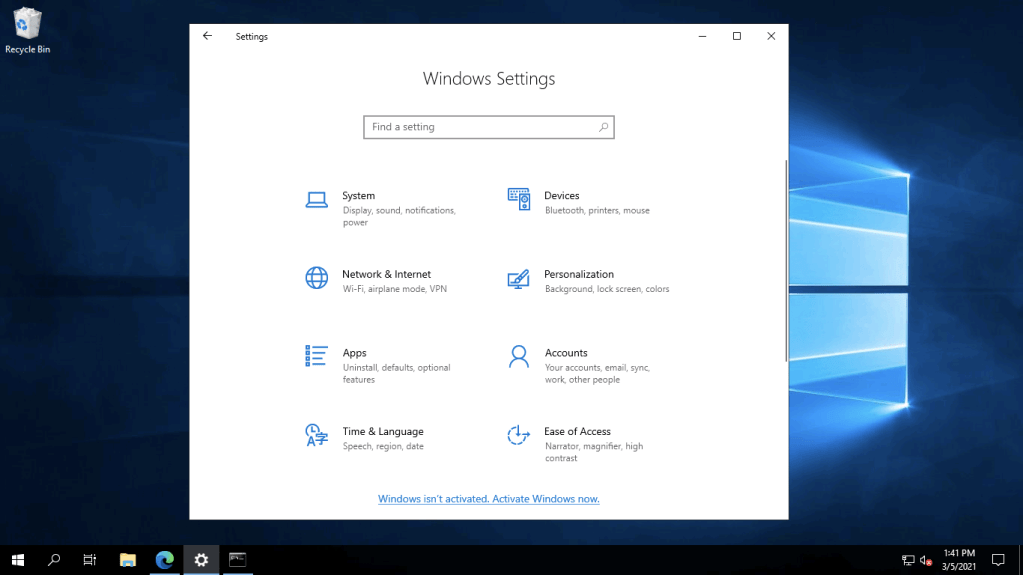Open the Windows Start menu
Viewport: 1023px width, 575px height.
pyautogui.click(x=17, y=560)
